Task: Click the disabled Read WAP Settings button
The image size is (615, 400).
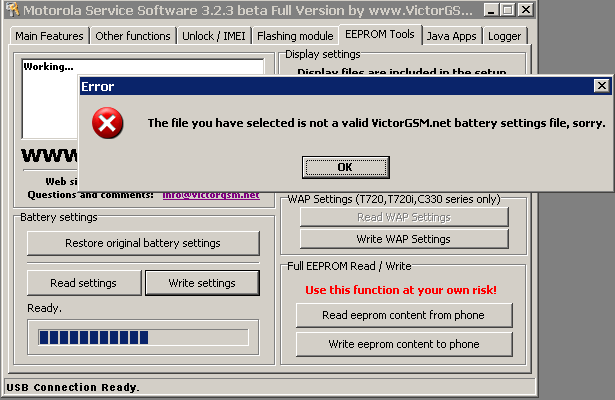Action: pyautogui.click(x=404, y=217)
